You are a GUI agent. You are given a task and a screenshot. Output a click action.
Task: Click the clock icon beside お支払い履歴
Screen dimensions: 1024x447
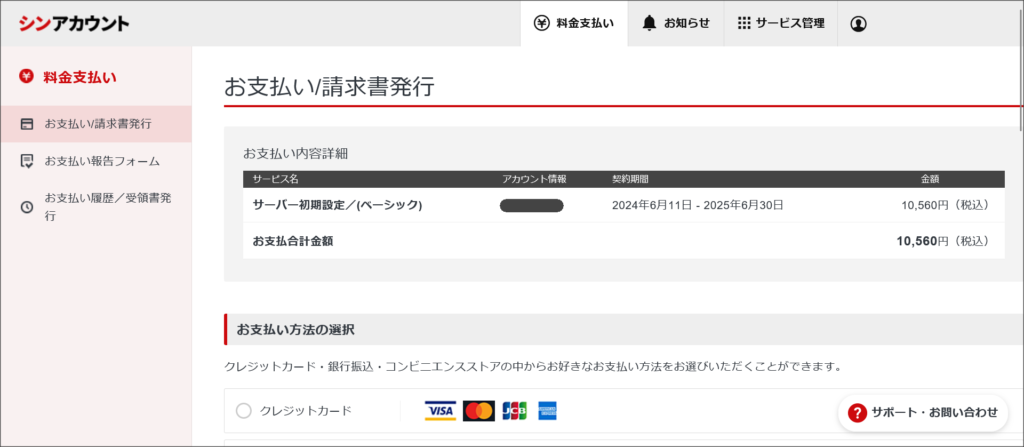27,207
